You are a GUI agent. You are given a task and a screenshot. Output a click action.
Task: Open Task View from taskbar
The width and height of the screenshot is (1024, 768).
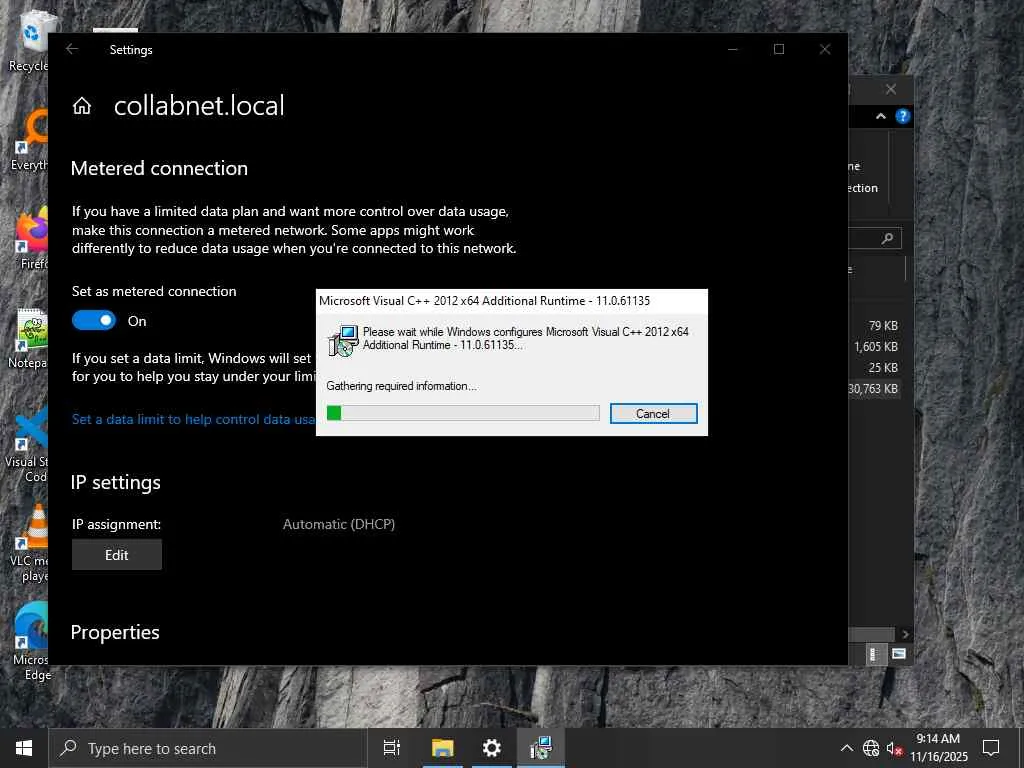tap(392, 748)
